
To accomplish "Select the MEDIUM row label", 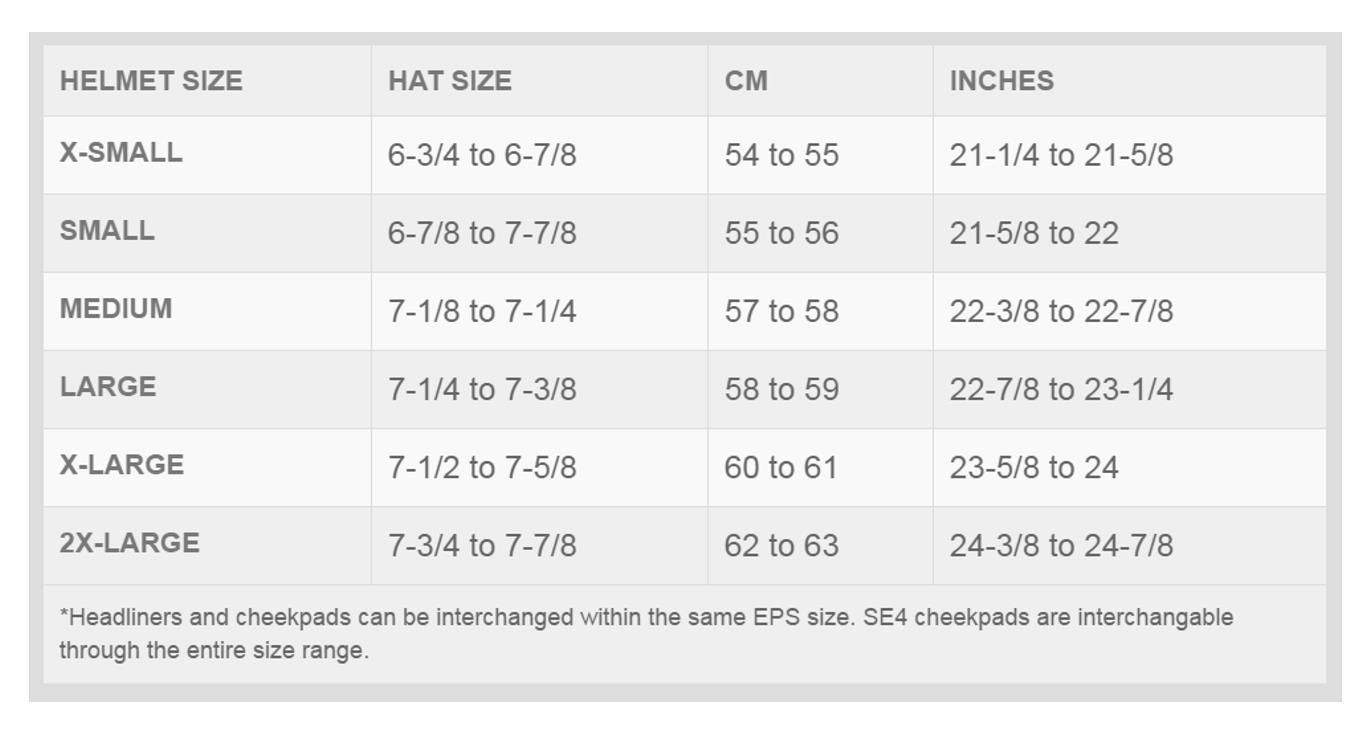I will [x=116, y=309].
